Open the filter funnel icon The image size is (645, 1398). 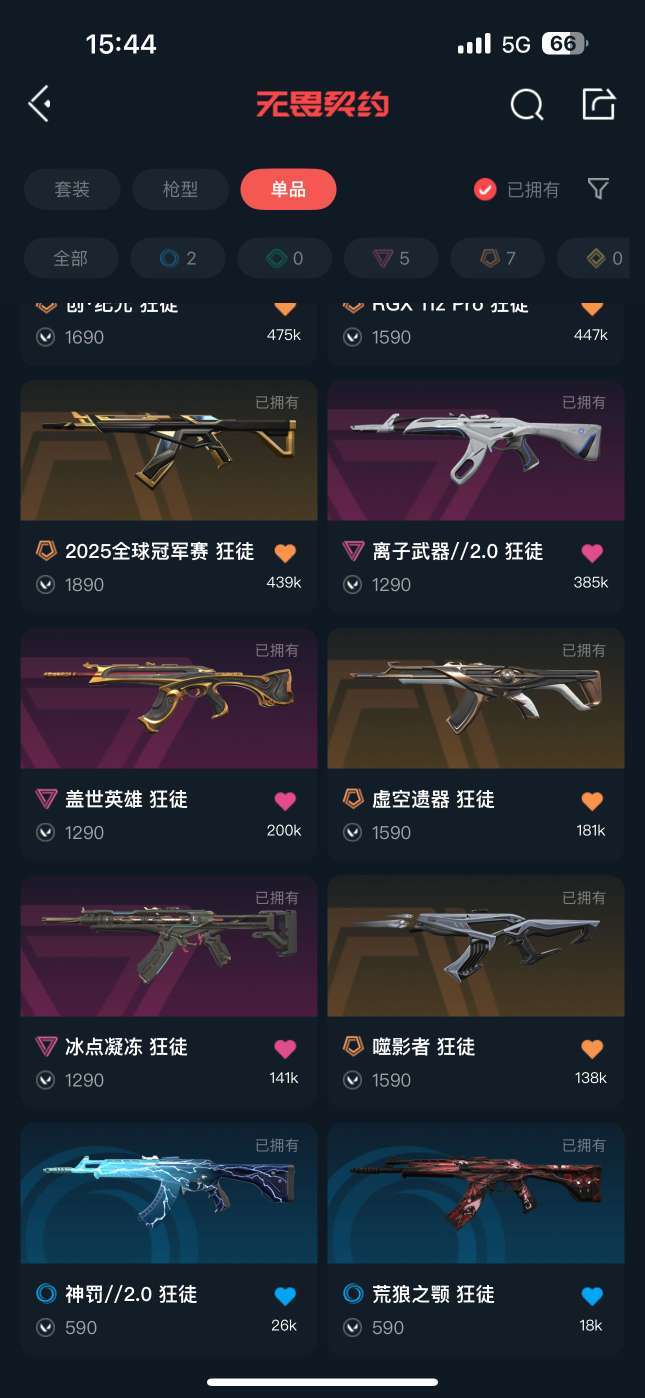click(598, 189)
